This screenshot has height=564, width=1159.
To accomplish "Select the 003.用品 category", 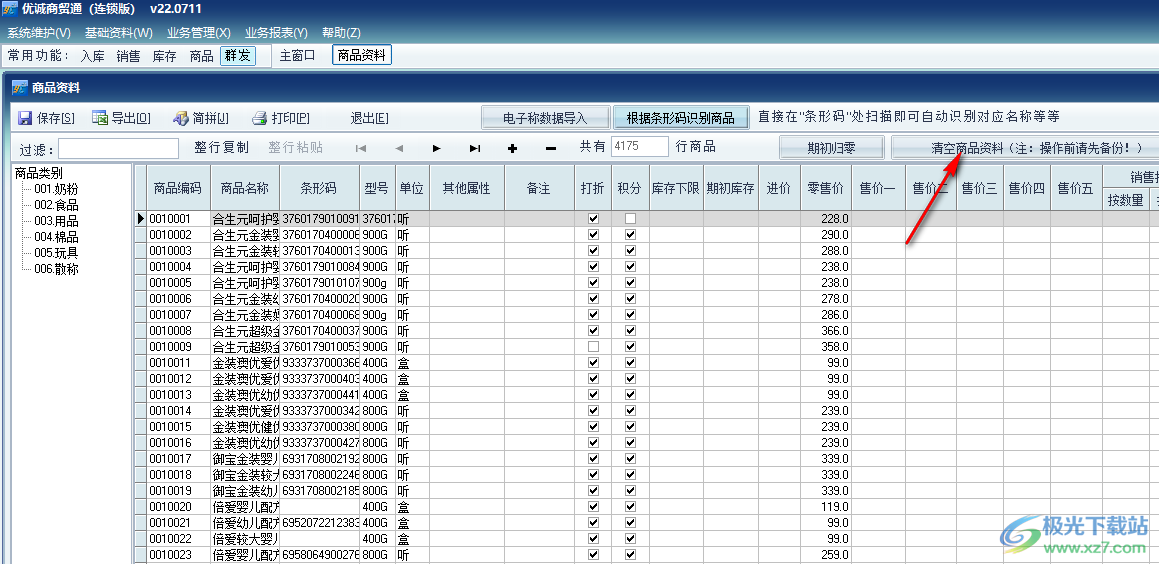I will (56, 221).
